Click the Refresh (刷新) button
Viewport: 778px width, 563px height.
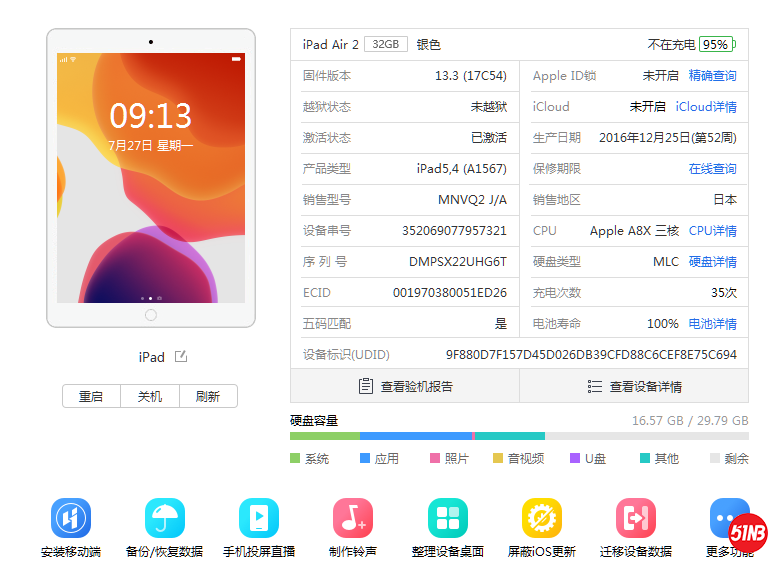point(208,396)
